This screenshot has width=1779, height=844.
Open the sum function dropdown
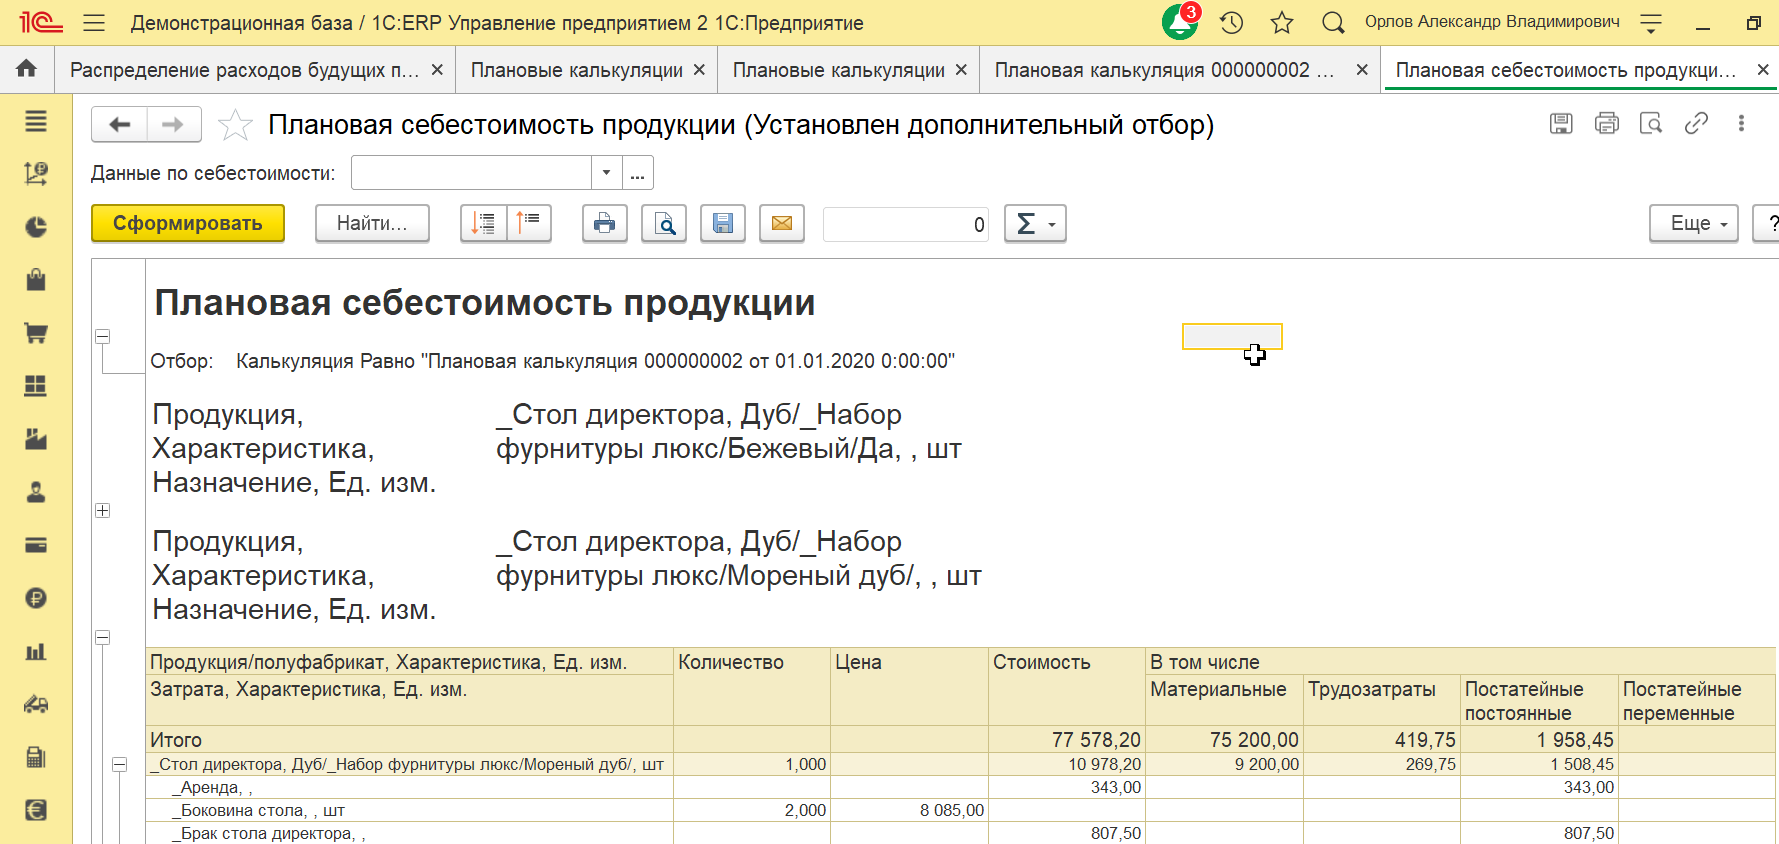pos(1035,223)
